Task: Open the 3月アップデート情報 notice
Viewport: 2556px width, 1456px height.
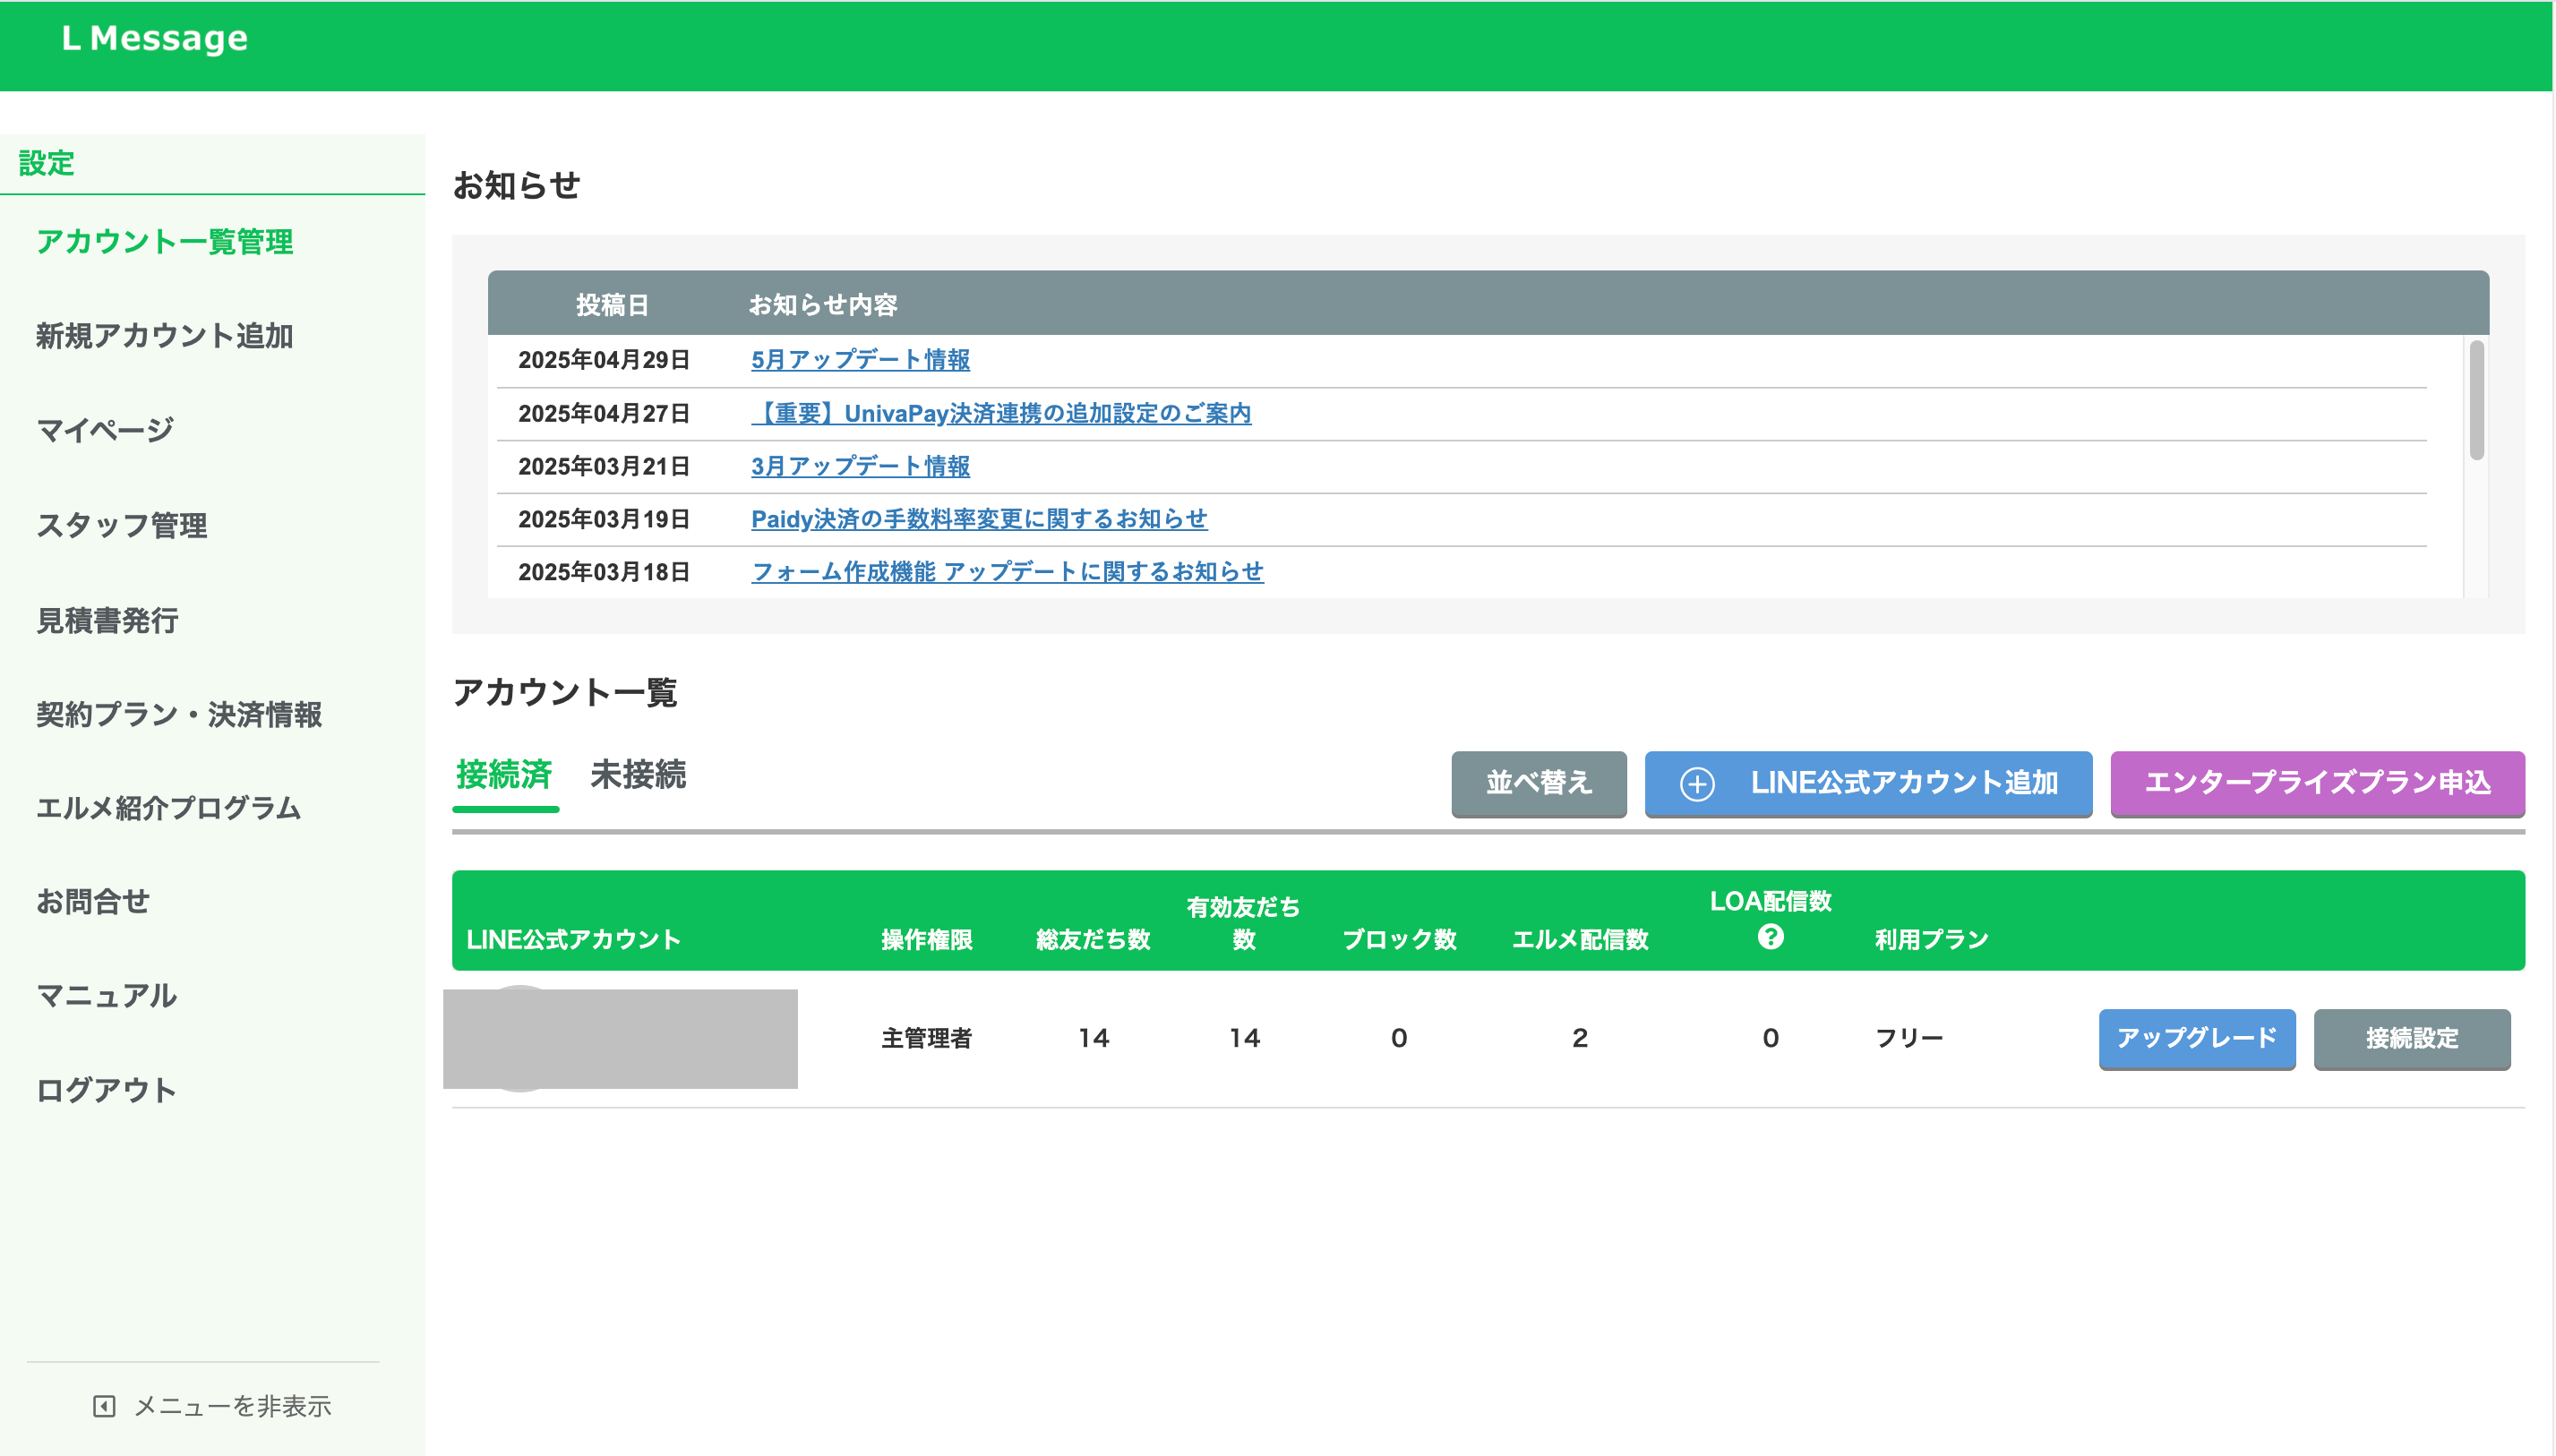Action: (x=860, y=466)
